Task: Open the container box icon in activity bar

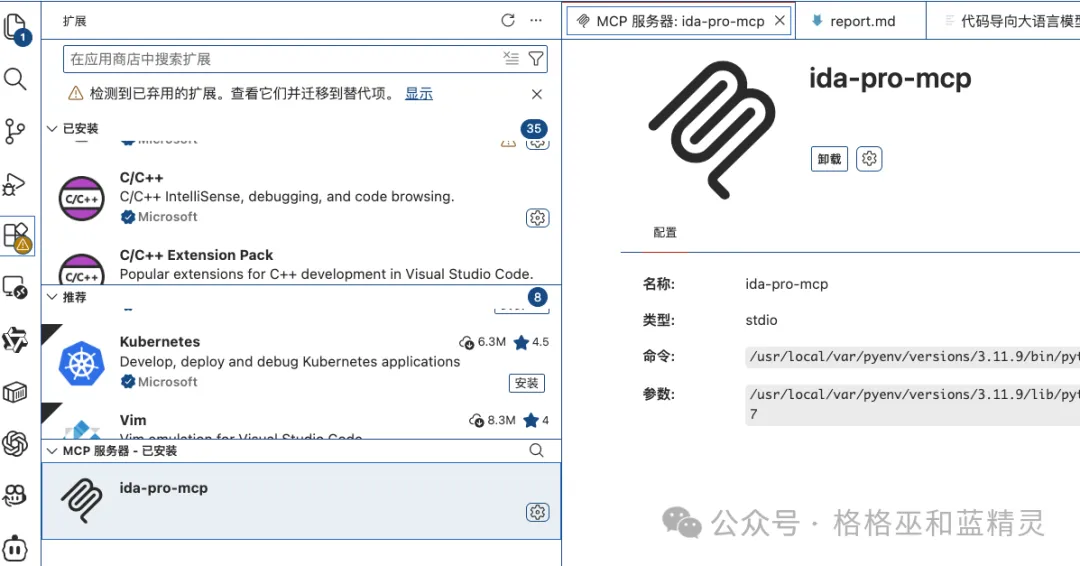Action: [15, 392]
